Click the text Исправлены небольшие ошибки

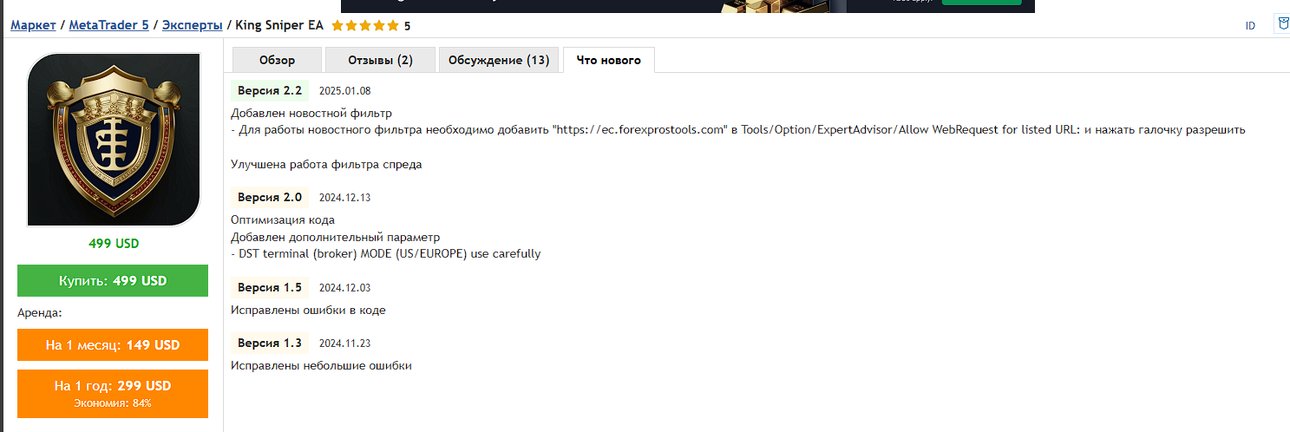(x=321, y=366)
